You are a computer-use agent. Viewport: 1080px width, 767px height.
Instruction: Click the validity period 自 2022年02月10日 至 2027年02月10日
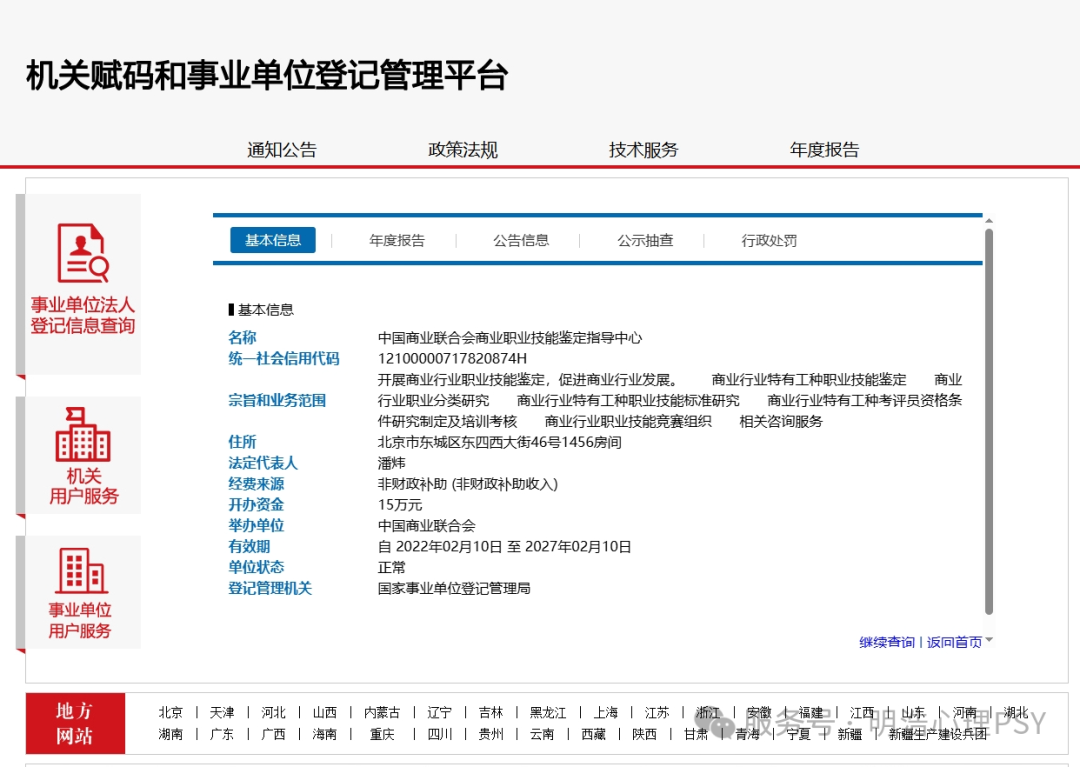[504, 547]
